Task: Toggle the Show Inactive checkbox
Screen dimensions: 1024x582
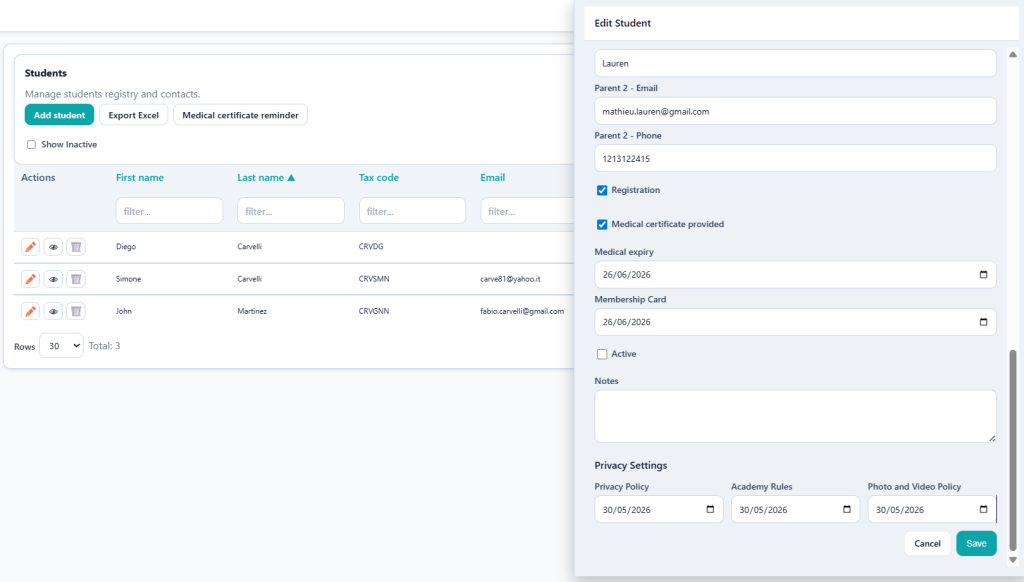Action: point(31,144)
